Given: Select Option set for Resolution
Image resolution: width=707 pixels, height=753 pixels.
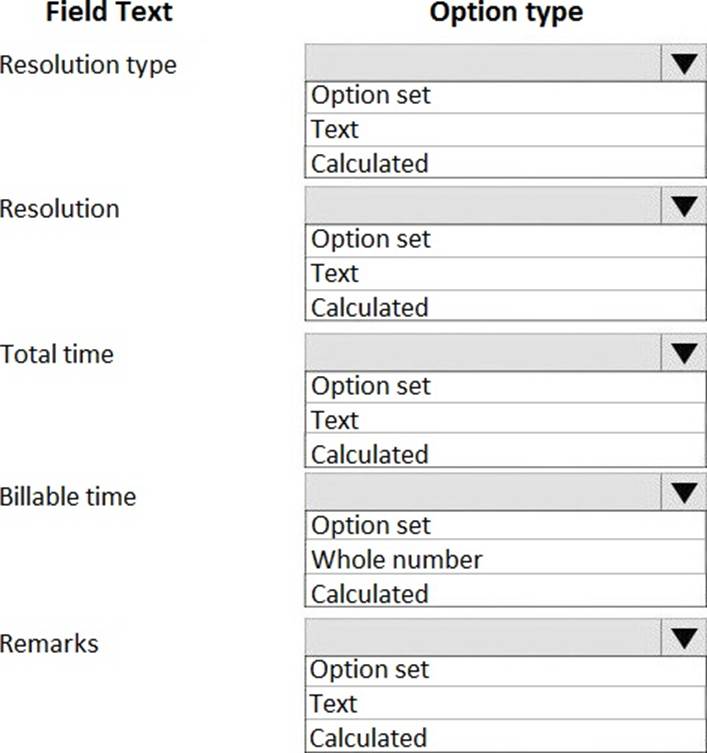Looking at the screenshot, I should click(x=505, y=240).
